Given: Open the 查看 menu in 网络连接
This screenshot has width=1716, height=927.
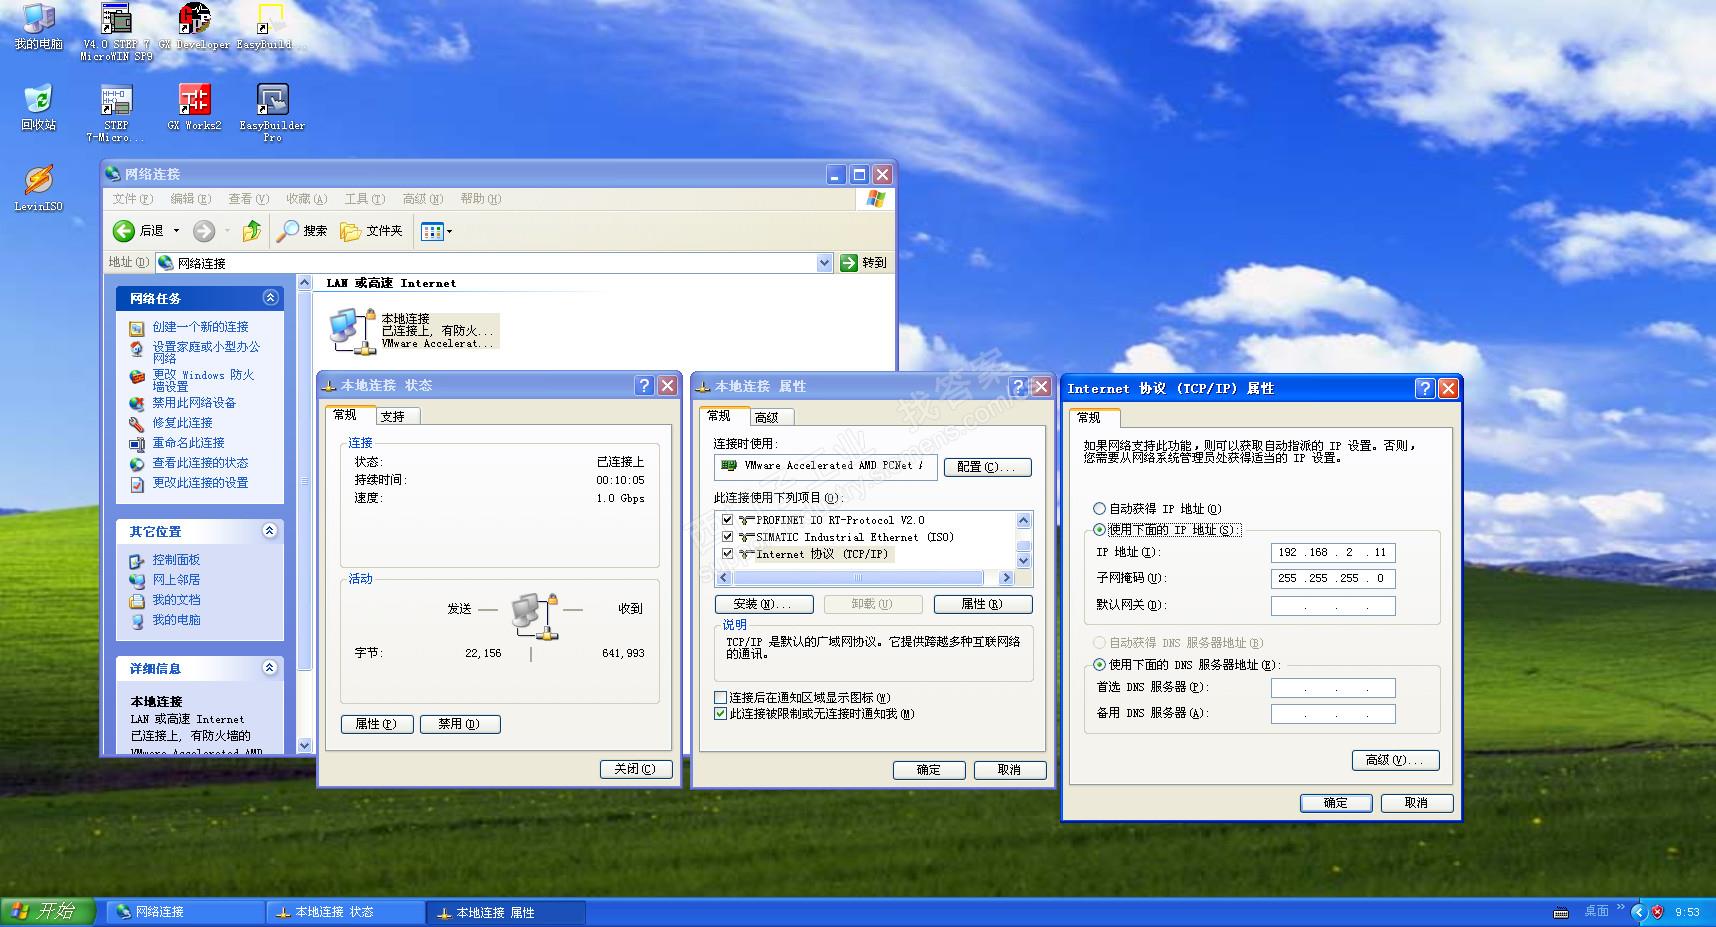Looking at the screenshot, I should coord(248,199).
